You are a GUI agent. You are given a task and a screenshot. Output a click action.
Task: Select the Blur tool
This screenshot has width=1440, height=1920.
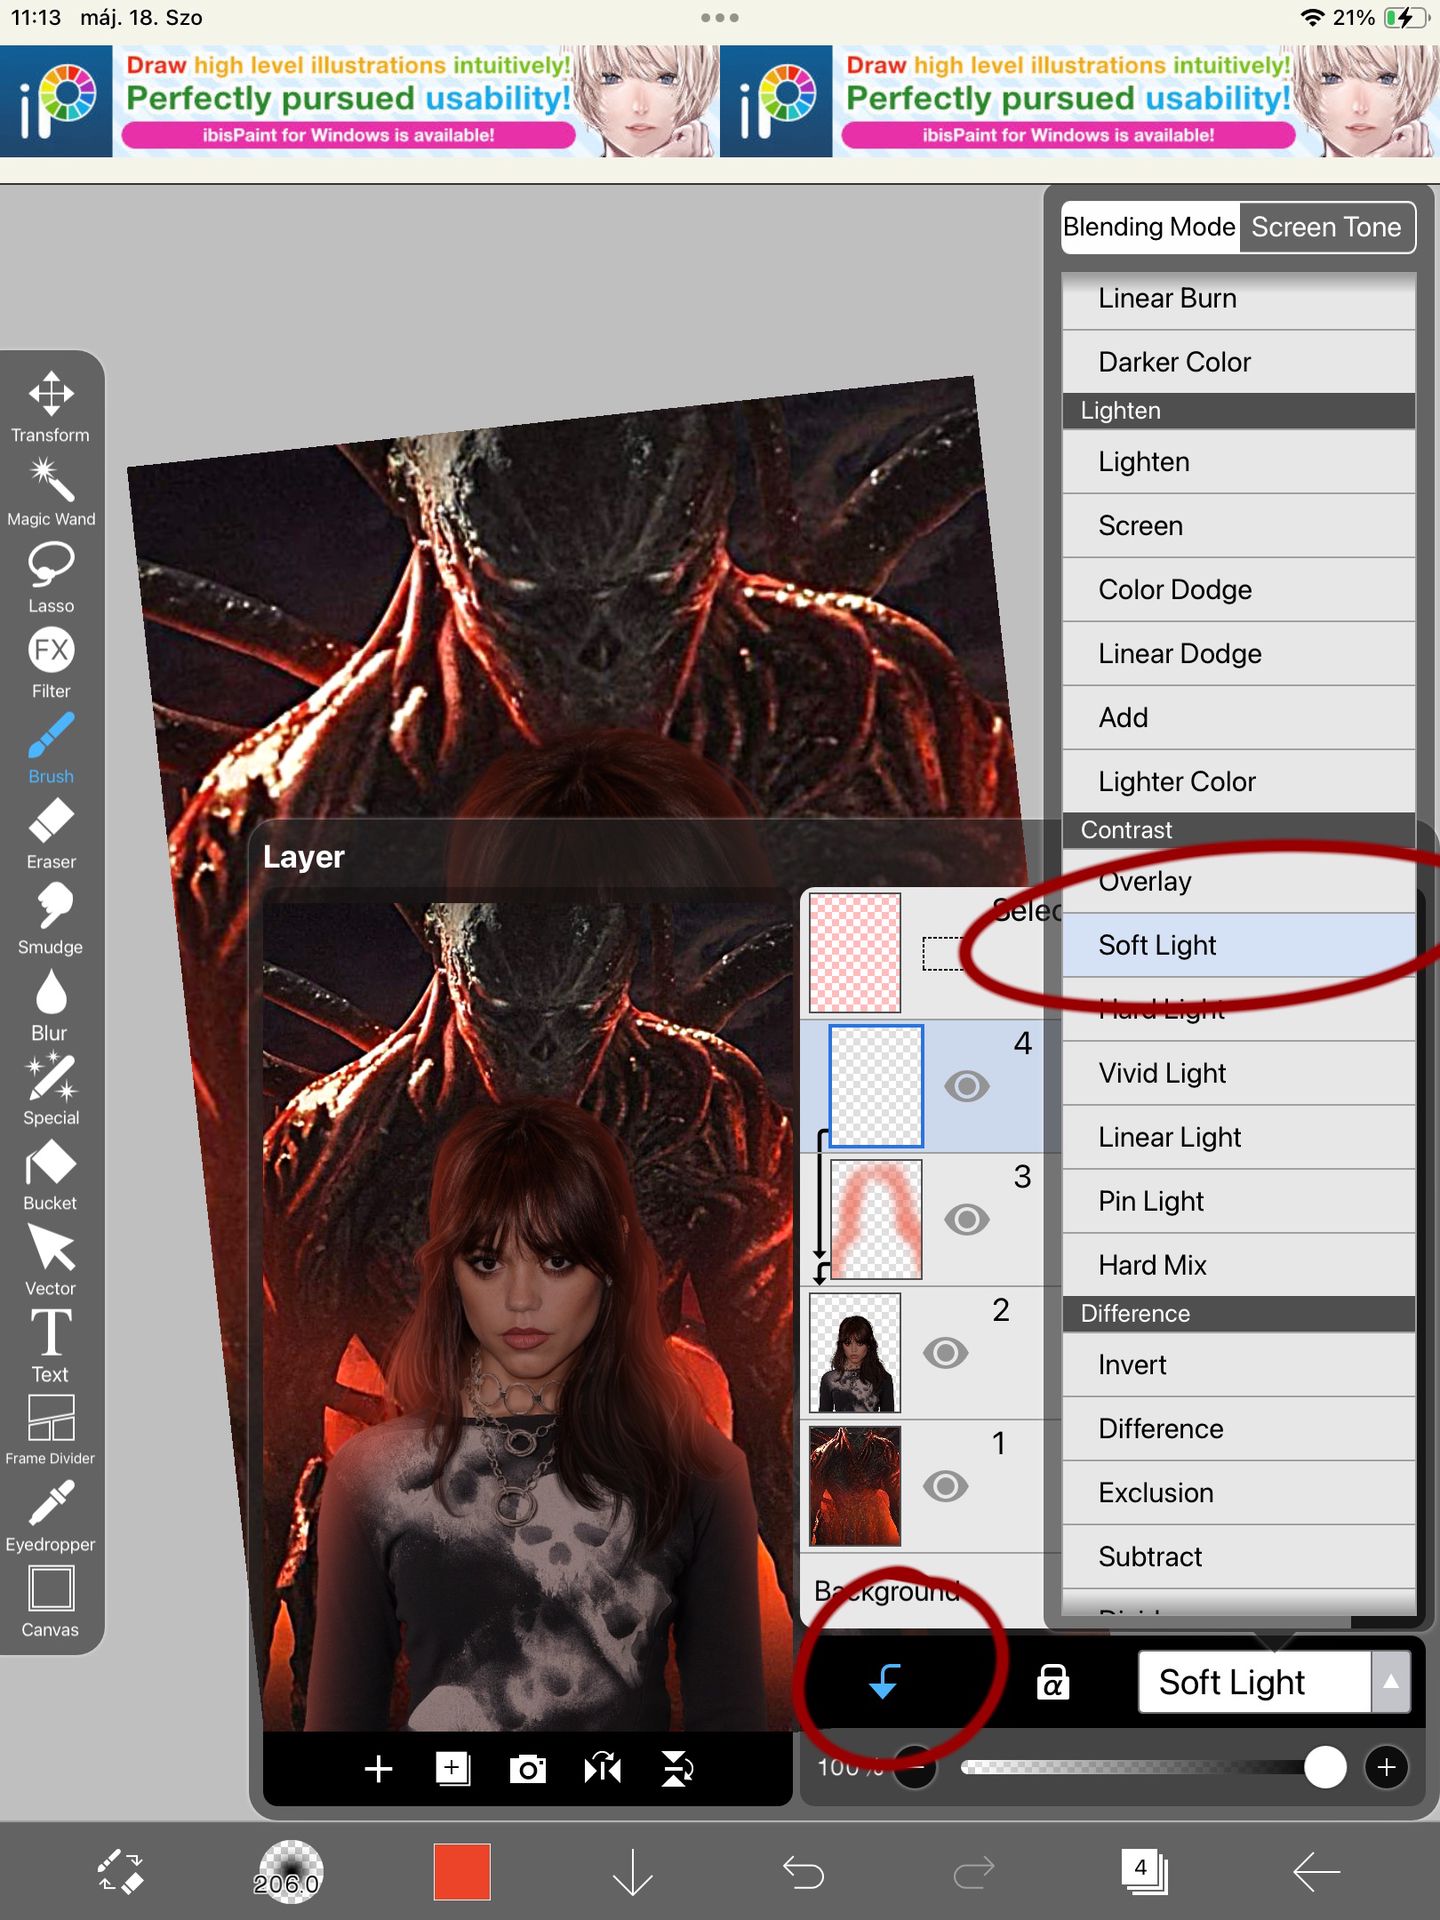(x=51, y=1004)
